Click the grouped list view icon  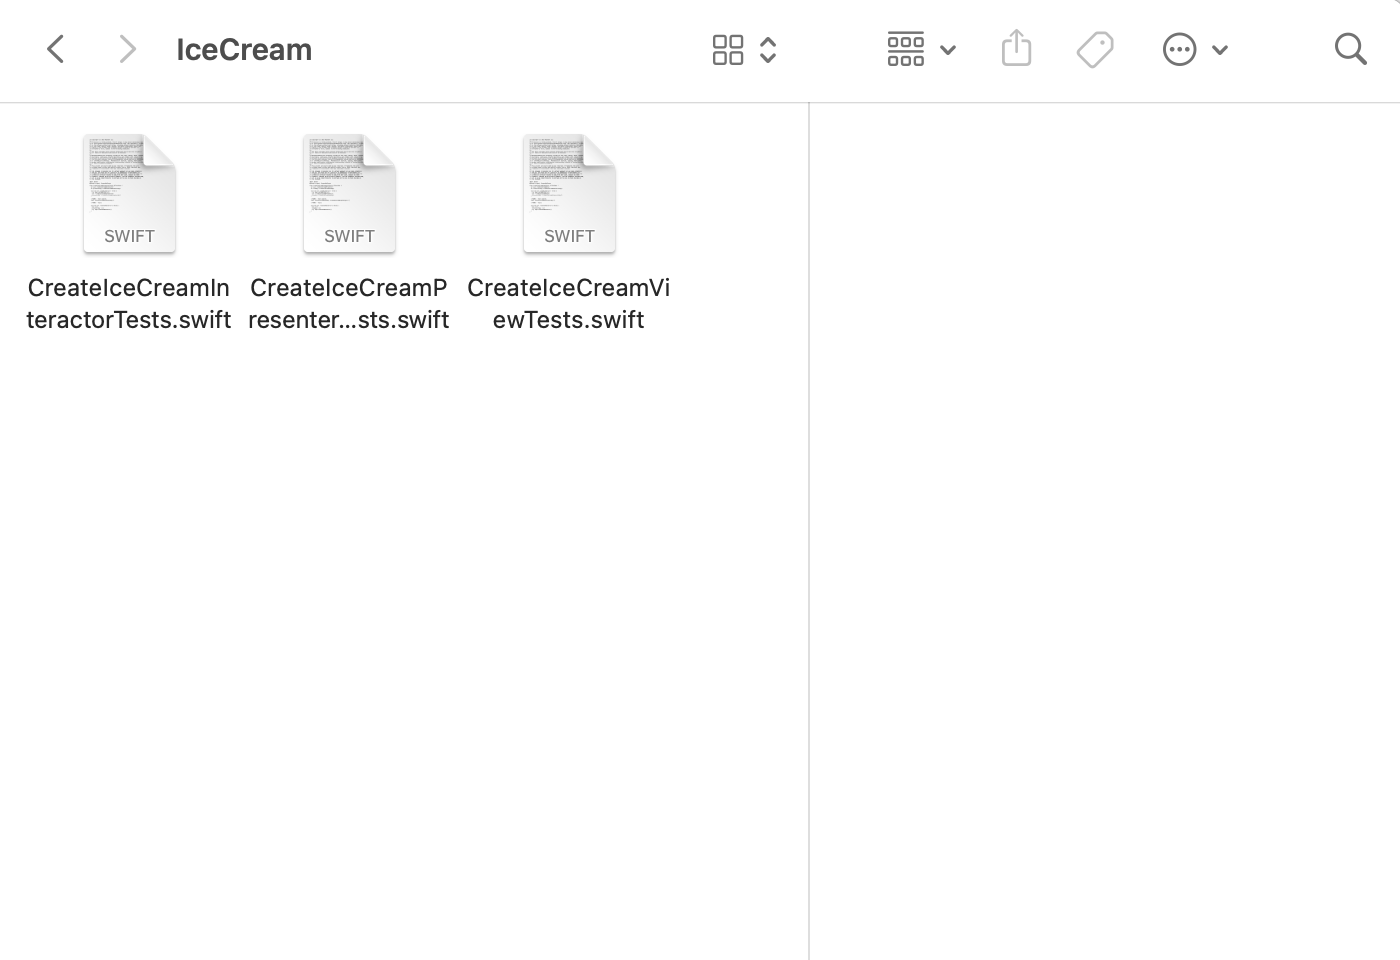coord(905,49)
